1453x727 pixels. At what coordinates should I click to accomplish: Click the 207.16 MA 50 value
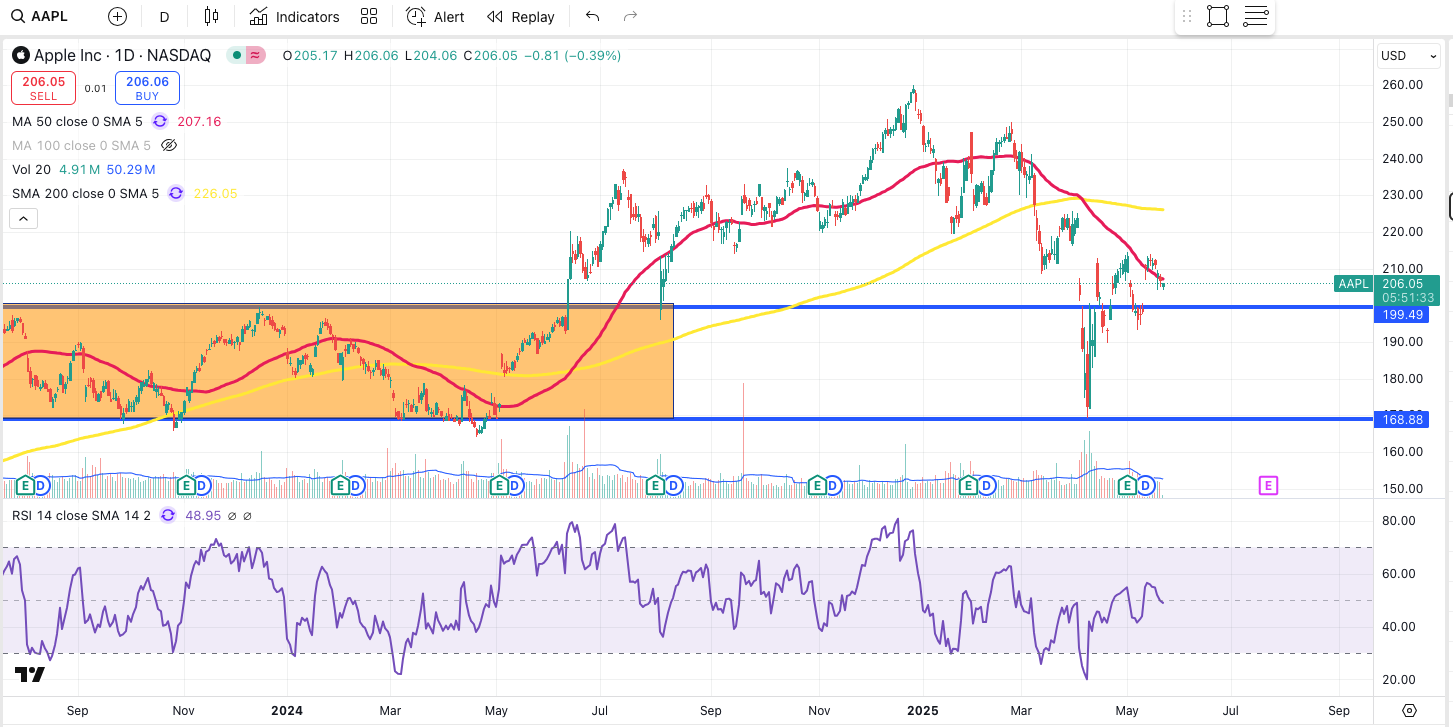coord(199,121)
